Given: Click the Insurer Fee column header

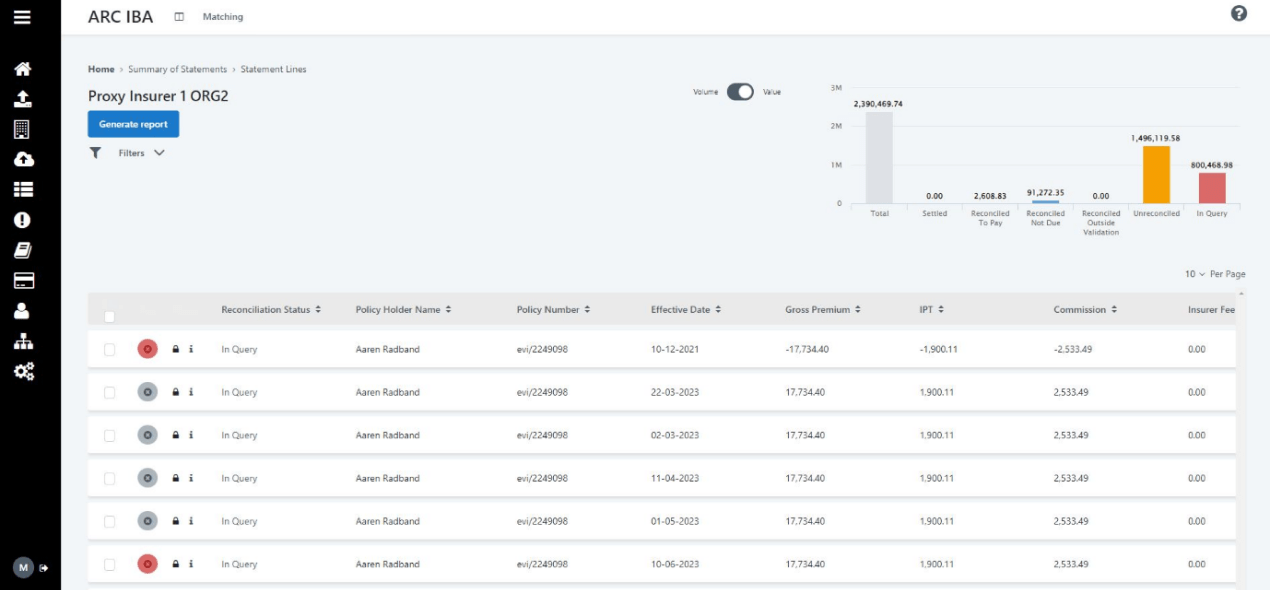Looking at the screenshot, I should [x=1211, y=310].
